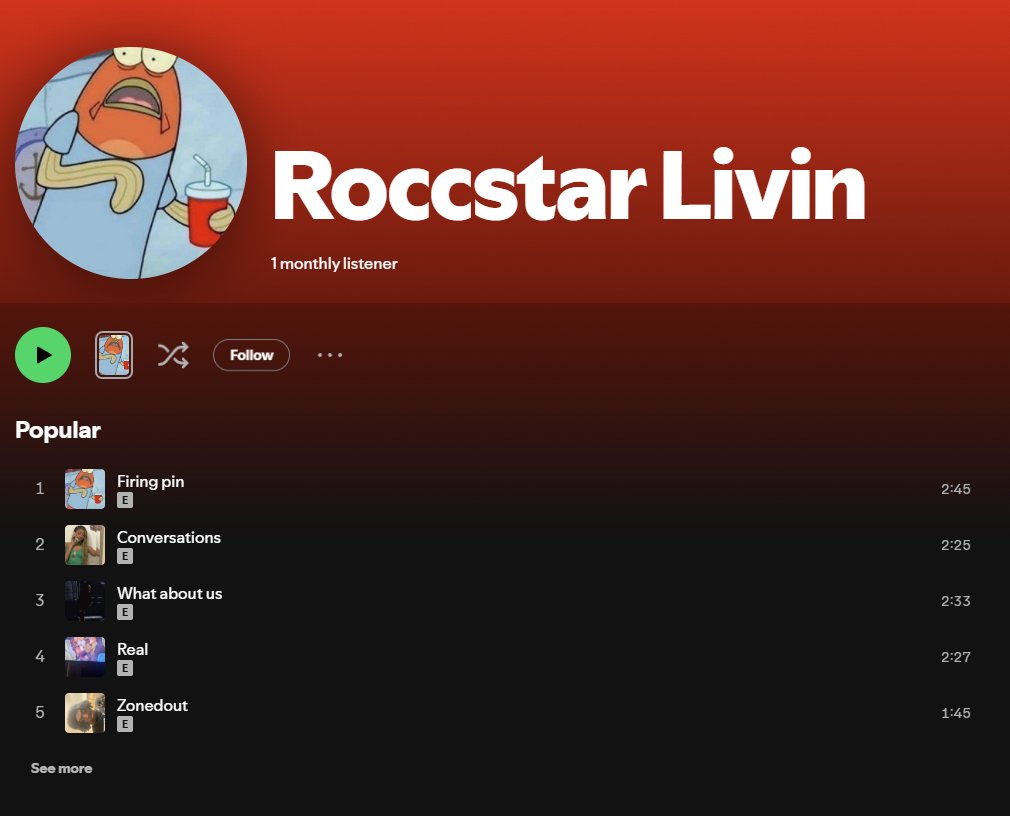
Task: Click the explicit badge under What about us
Action: click(125, 612)
